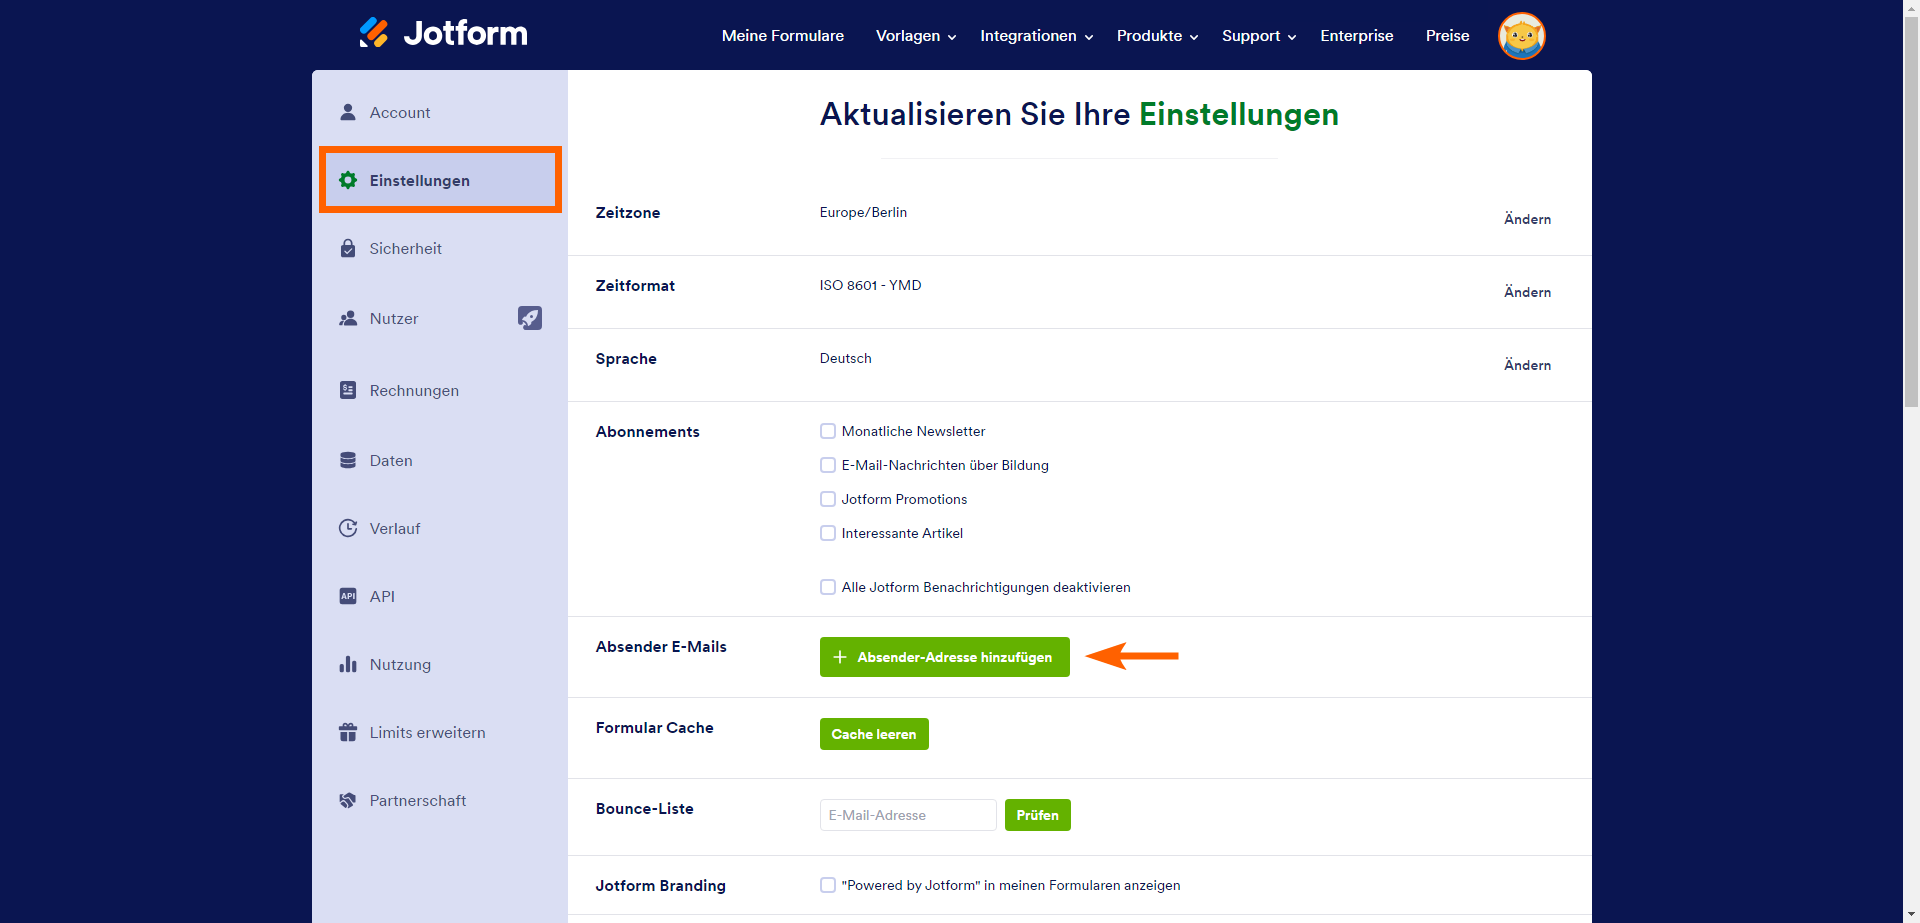Open Verlauf in the sidebar
Image resolution: width=1920 pixels, height=923 pixels.
click(x=440, y=528)
